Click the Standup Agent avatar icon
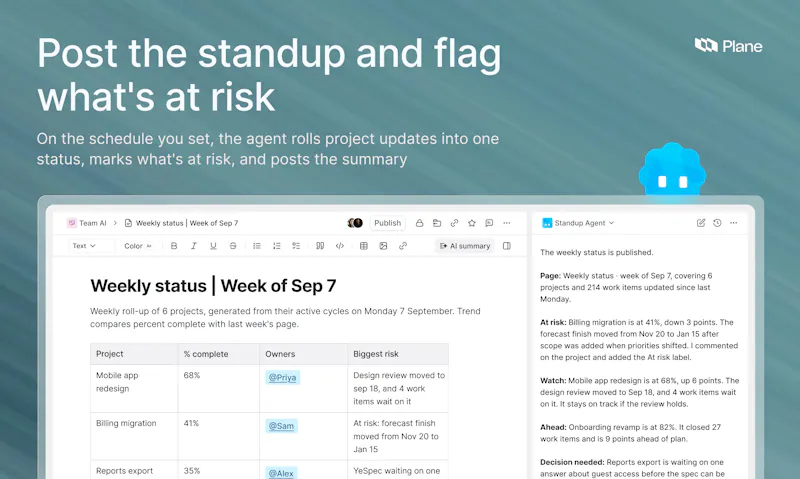 547,223
